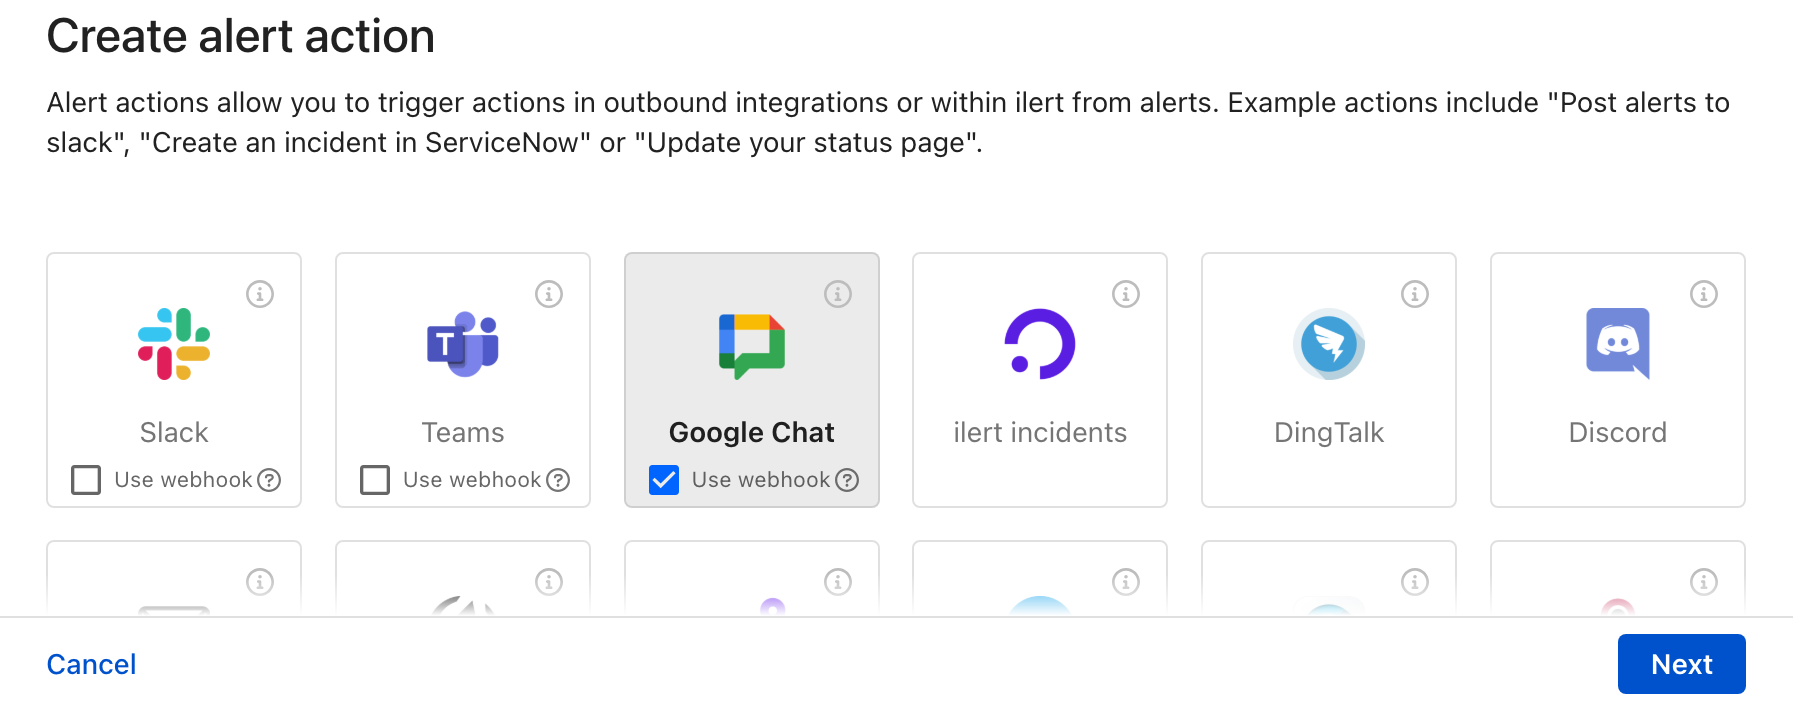Select the DingTalk logo
This screenshot has width=1793, height=705.
pos(1329,344)
